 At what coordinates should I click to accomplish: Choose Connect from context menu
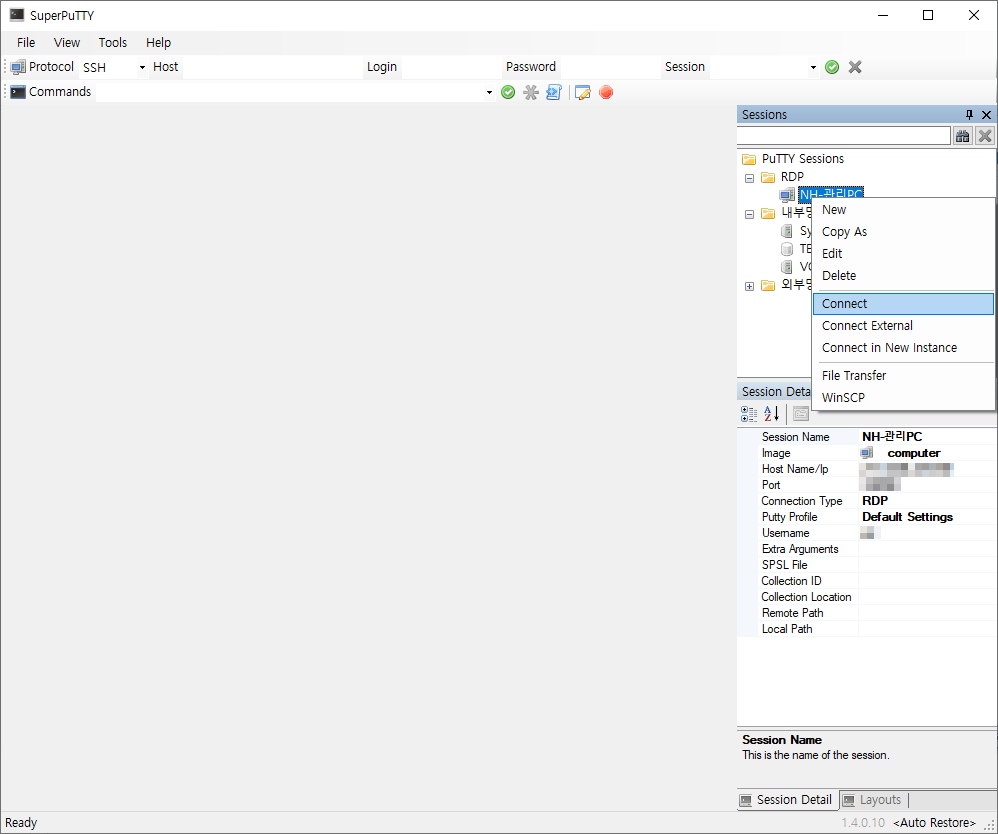(903, 304)
